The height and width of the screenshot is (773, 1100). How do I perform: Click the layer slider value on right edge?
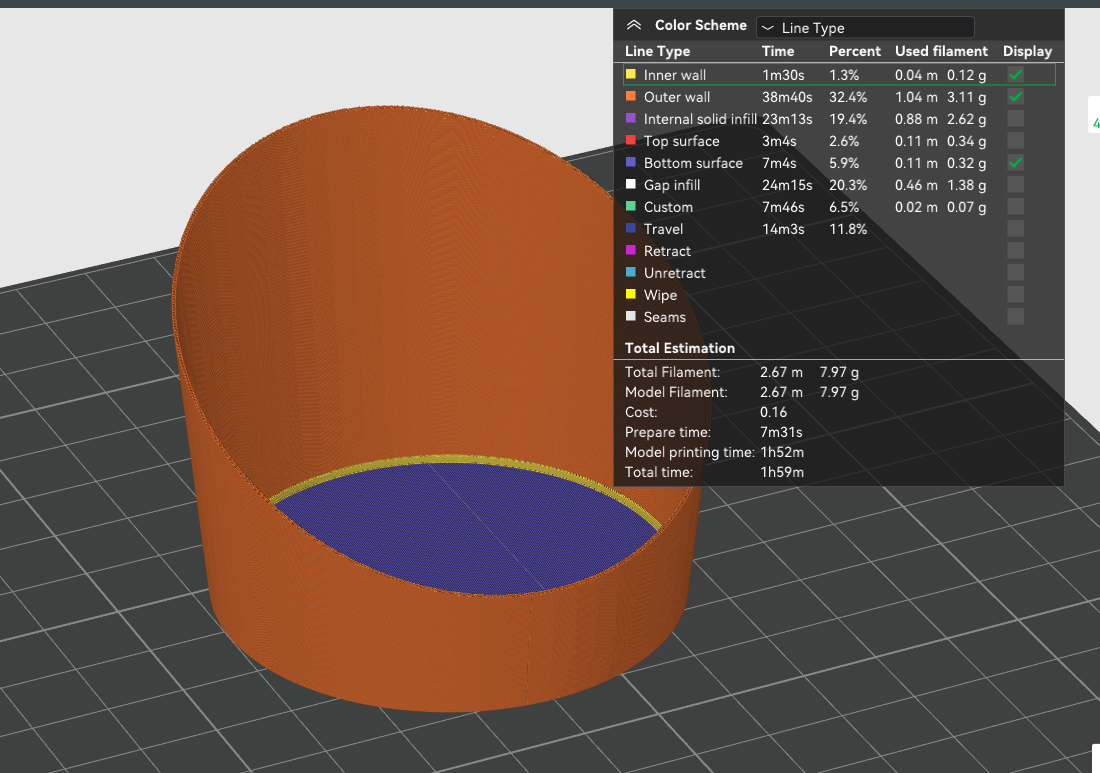pos(1096,124)
